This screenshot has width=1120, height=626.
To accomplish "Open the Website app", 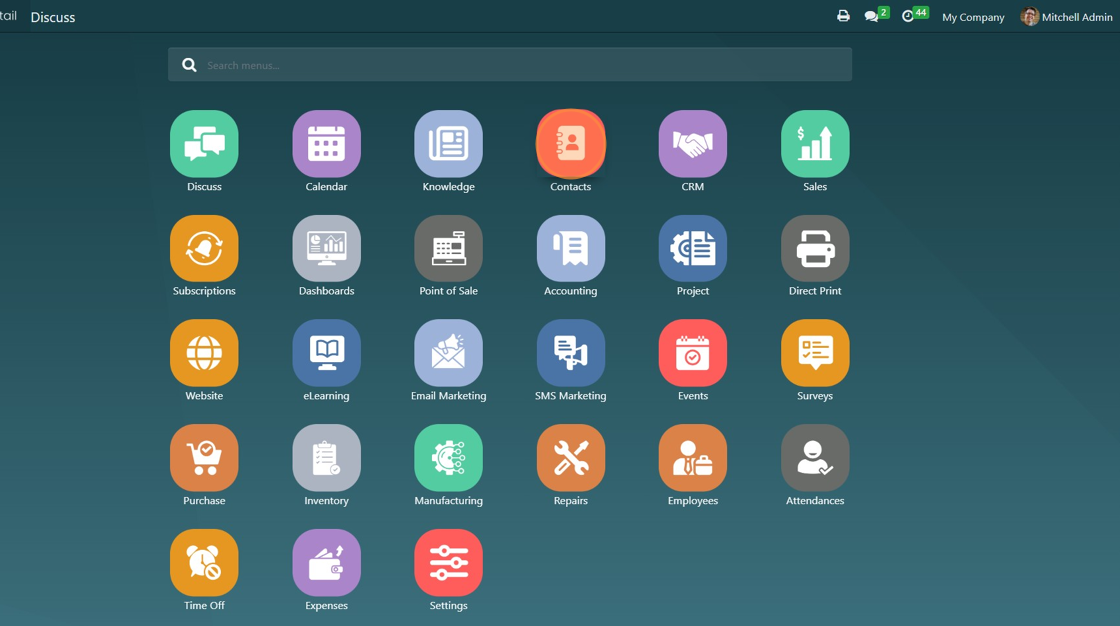I will click(x=204, y=353).
